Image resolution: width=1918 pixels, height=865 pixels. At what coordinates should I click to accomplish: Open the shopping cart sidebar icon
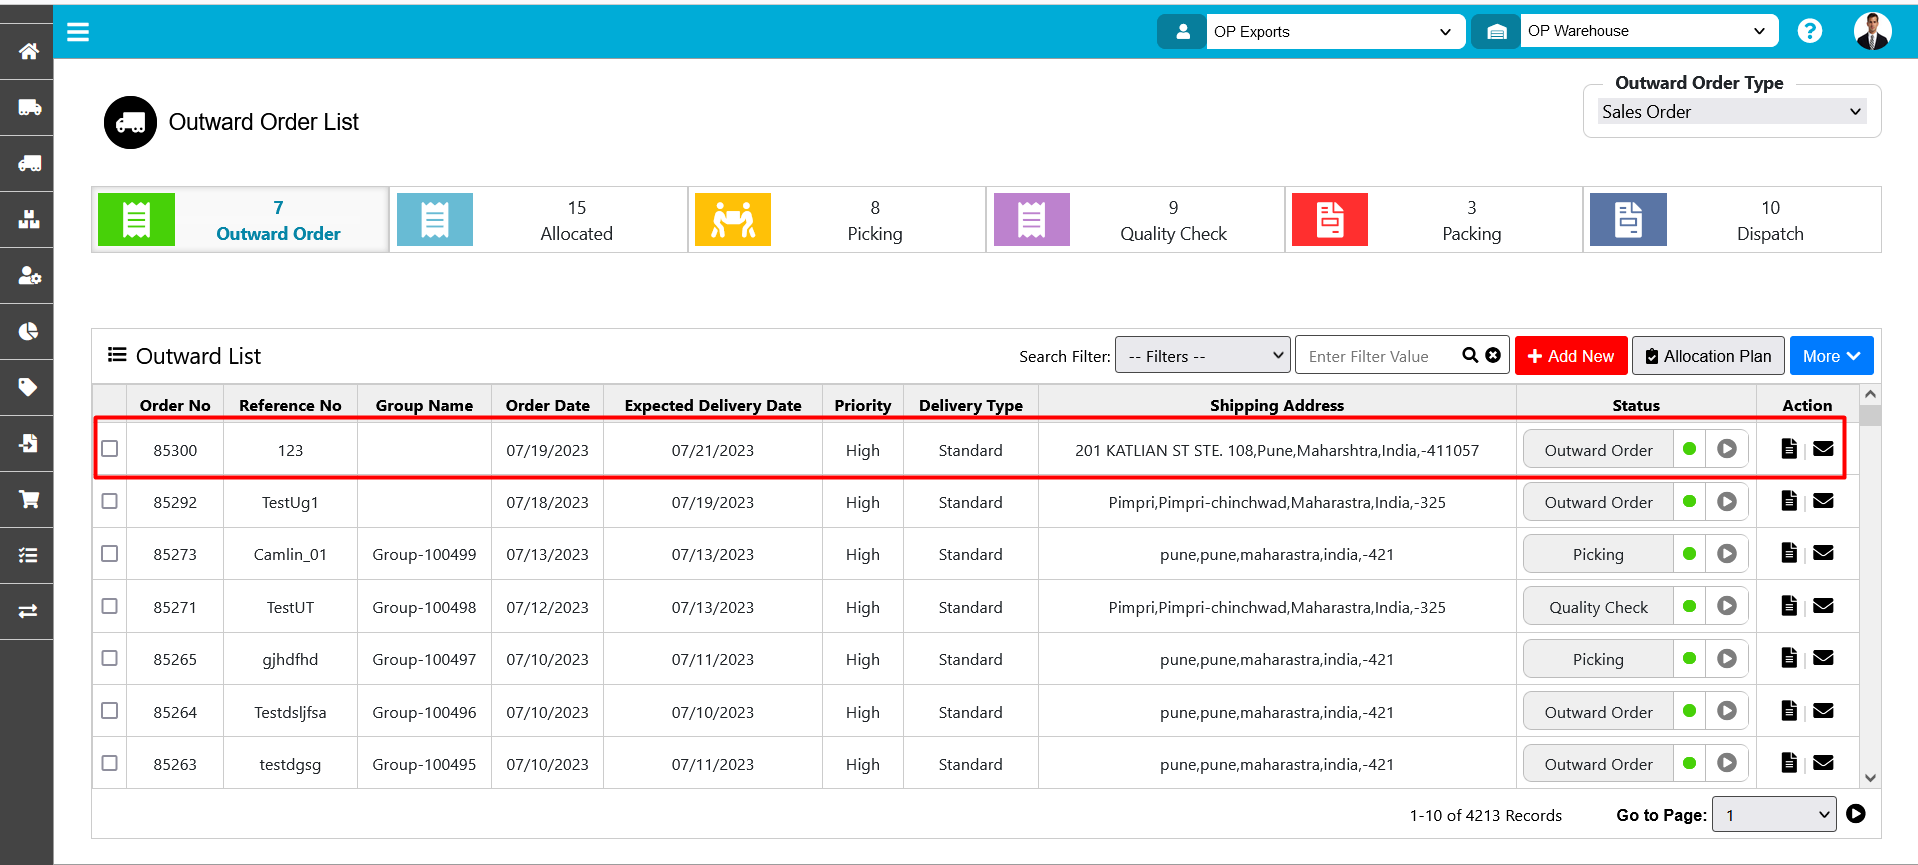pyautogui.click(x=28, y=499)
